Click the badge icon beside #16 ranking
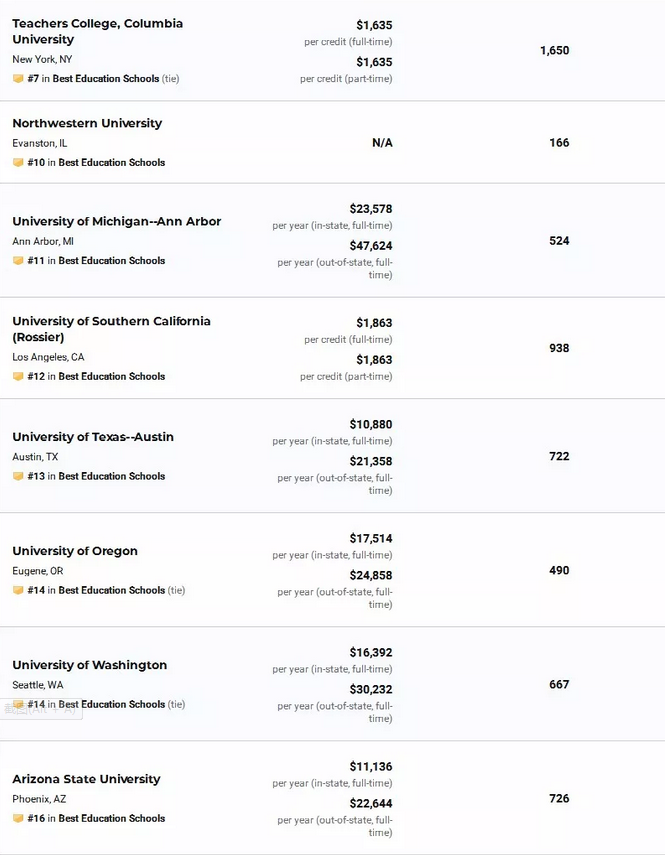Viewport: 666px width, 855px height. tap(18, 818)
